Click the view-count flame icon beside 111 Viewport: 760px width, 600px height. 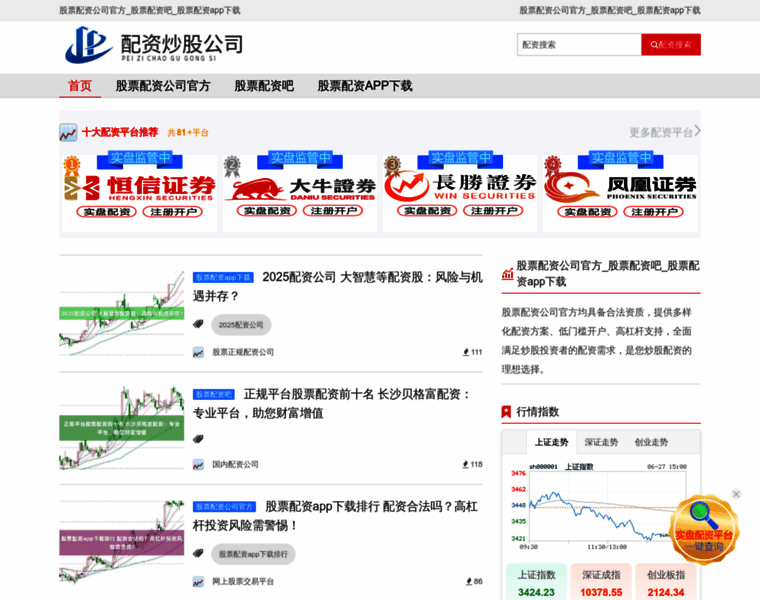click(466, 352)
